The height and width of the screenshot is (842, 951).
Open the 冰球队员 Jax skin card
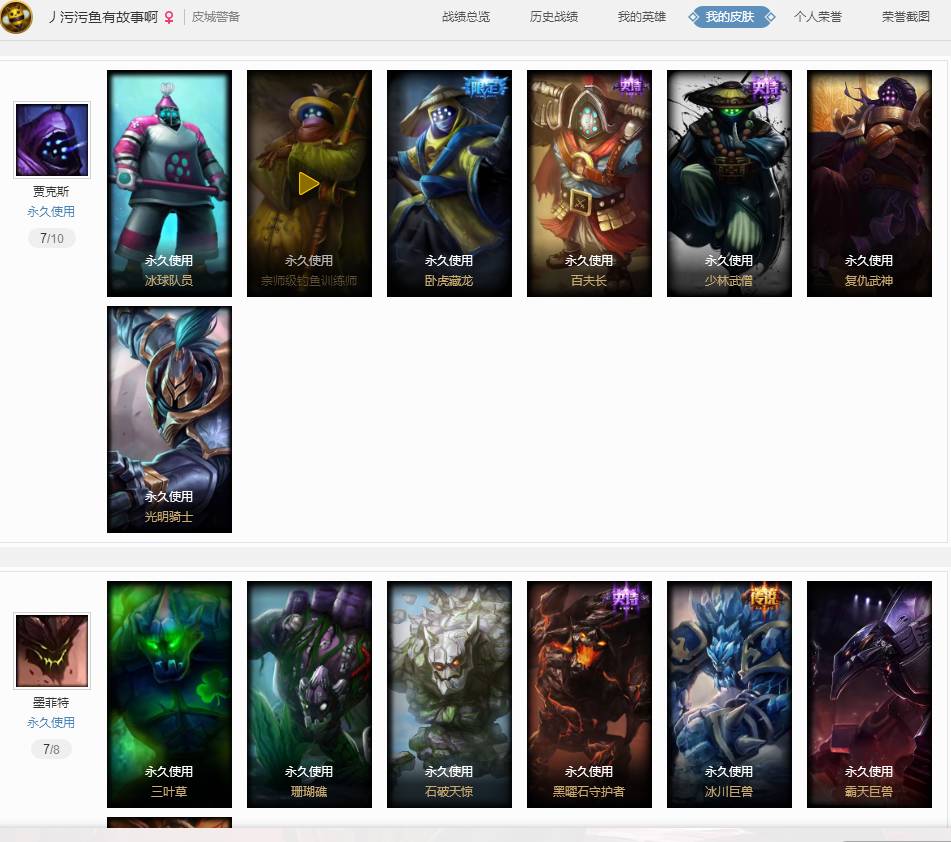tap(169, 183)
